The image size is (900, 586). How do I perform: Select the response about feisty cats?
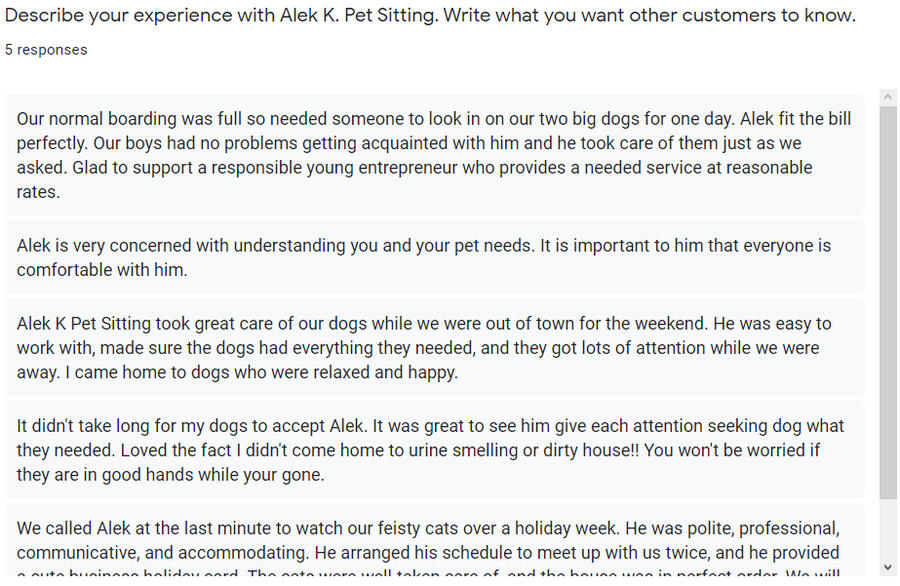pos(434,545)
